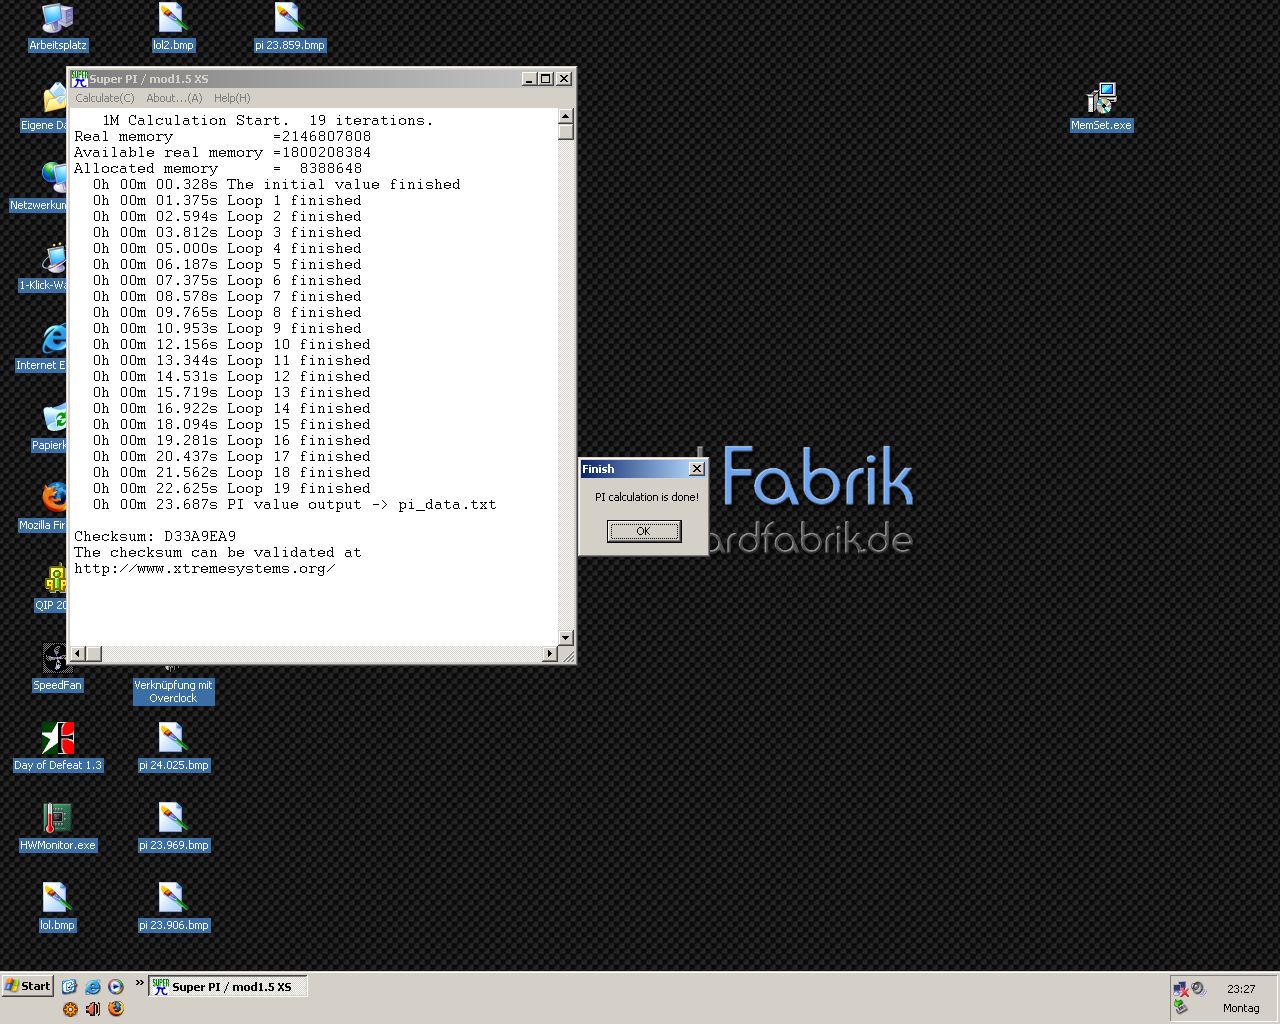Screen dimensions: 1280x1024
Task: Click the Checksum: D33A9EA9 line
Action: (x=155, y=536)
